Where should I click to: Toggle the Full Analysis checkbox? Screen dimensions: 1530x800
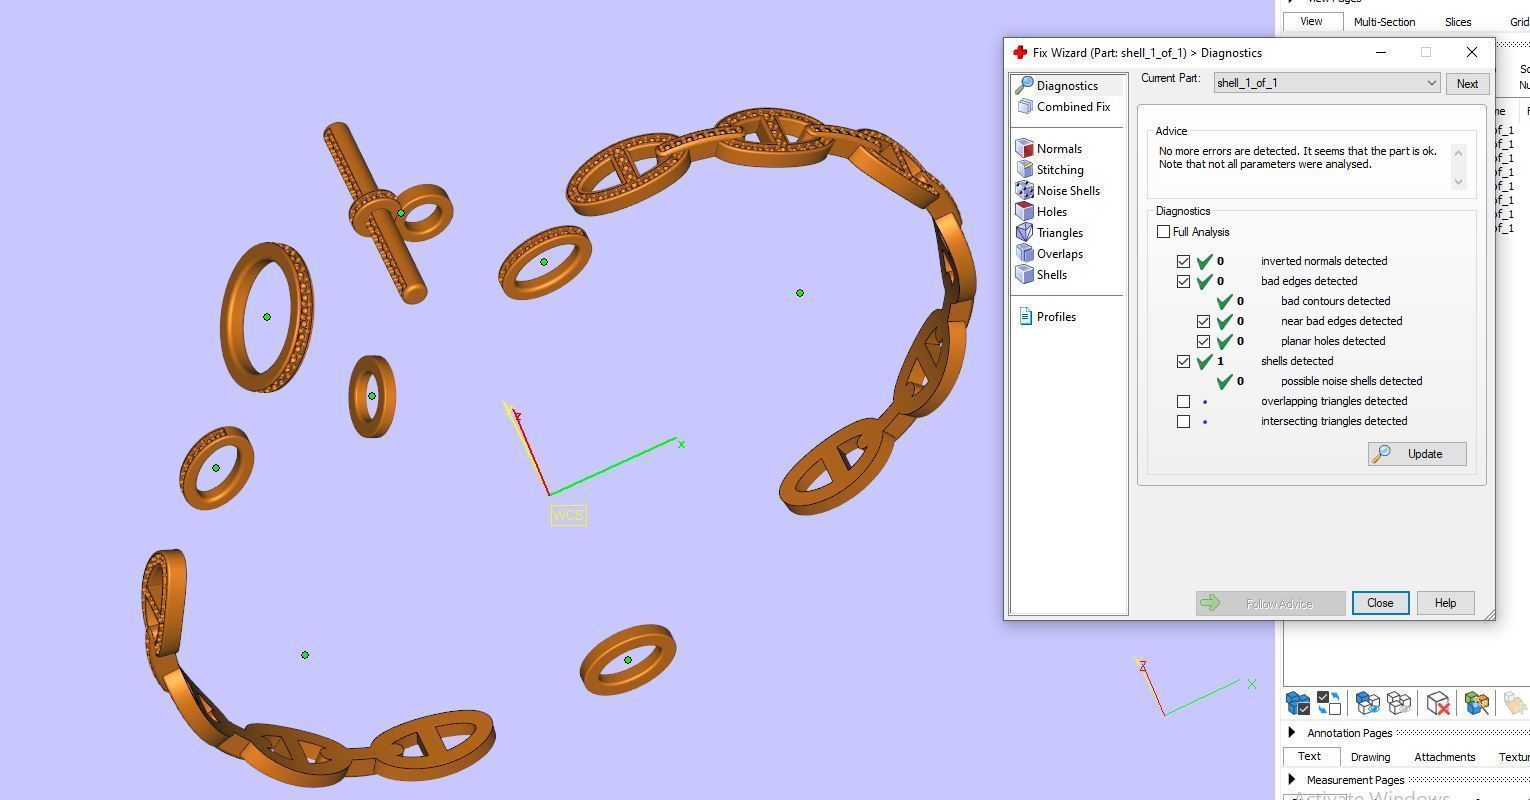tap(1163, 232)
